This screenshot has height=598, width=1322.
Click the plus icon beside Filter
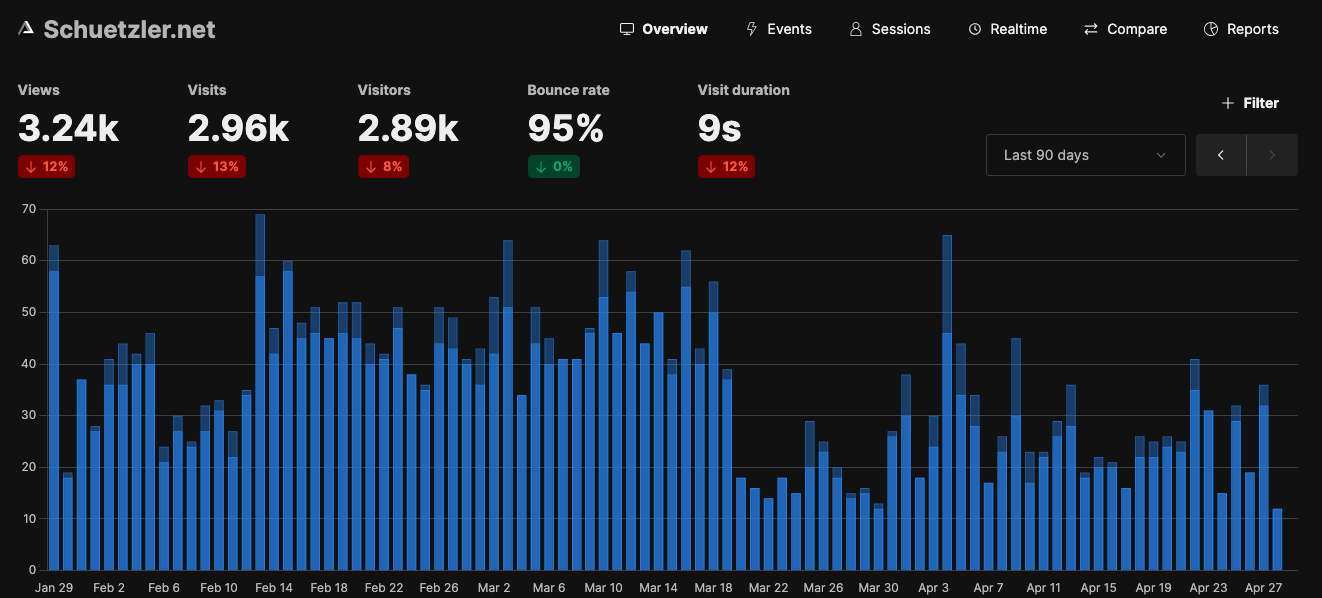(1228, 103)
